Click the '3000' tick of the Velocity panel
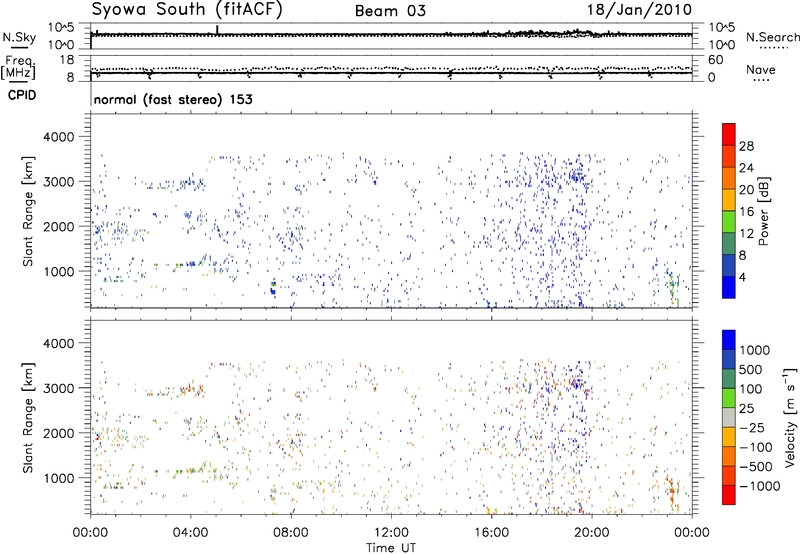 tap(58, 388)
